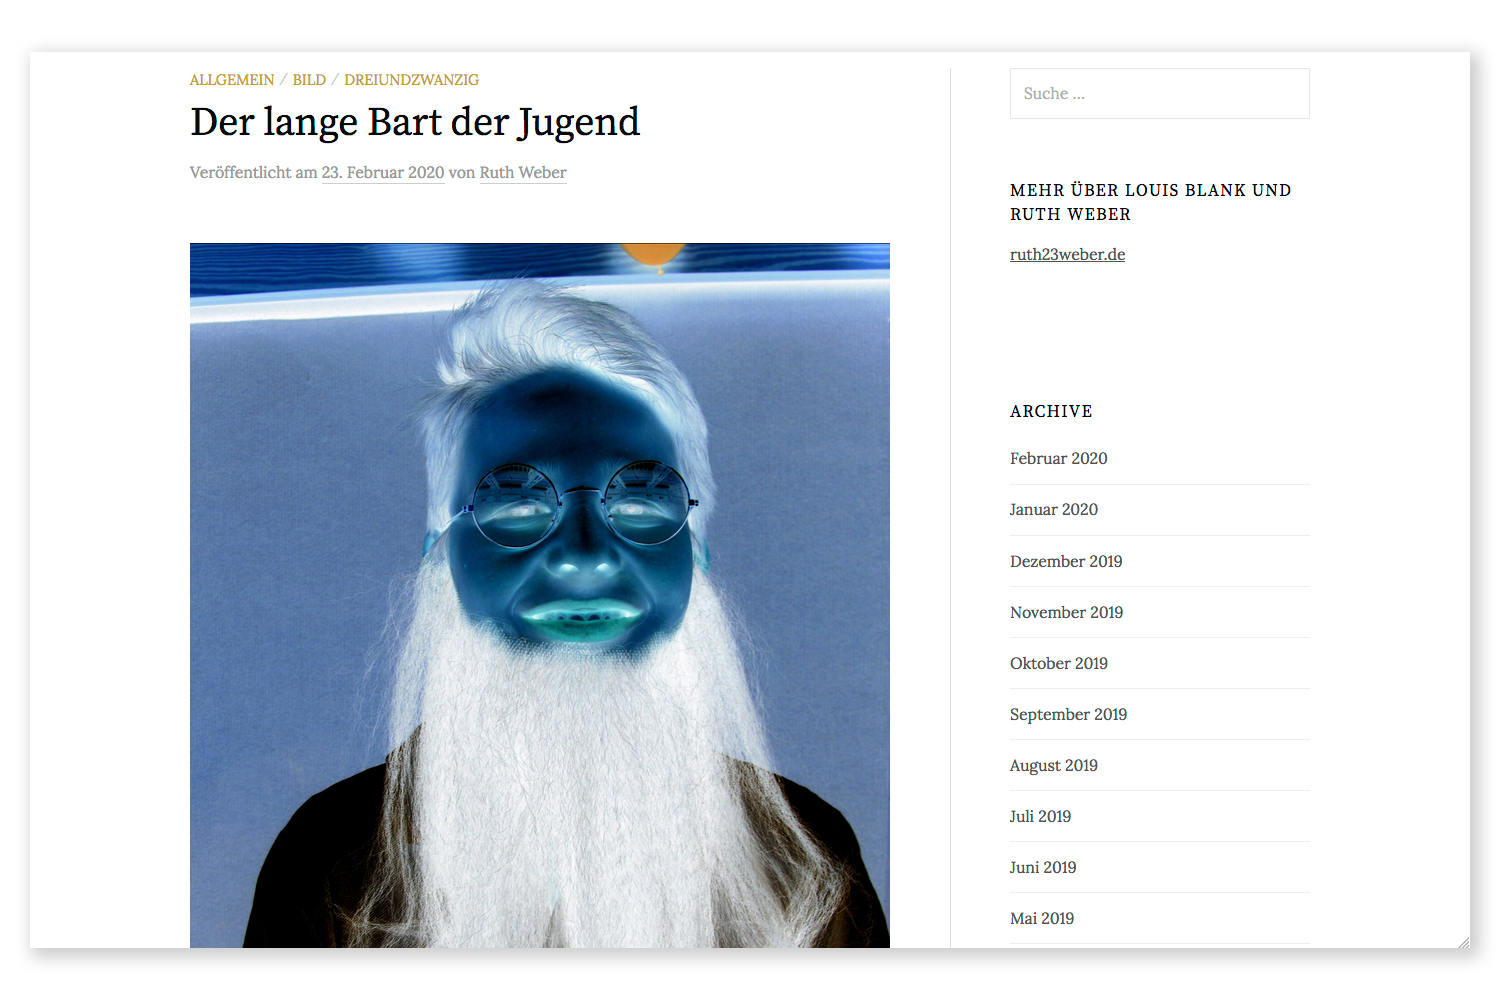Click the Suche search field
This screenshot has width=1500, height=1000.
(x=1160, y=93)
